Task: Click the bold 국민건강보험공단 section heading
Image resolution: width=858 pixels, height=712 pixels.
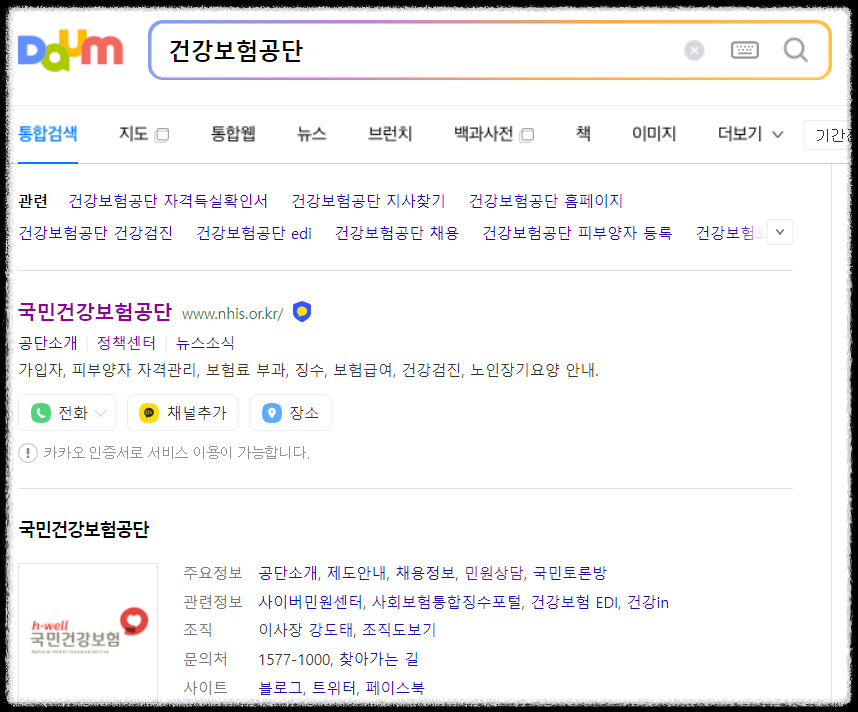Action: 84,529
